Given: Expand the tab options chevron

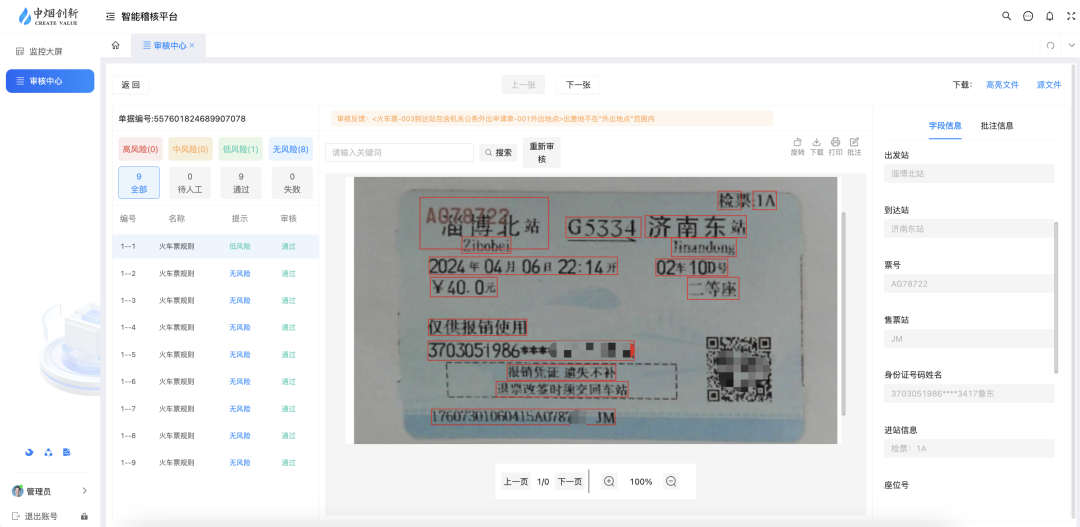Looking at the screenshot, I should pyautogui.click(x=1071, y=45).
